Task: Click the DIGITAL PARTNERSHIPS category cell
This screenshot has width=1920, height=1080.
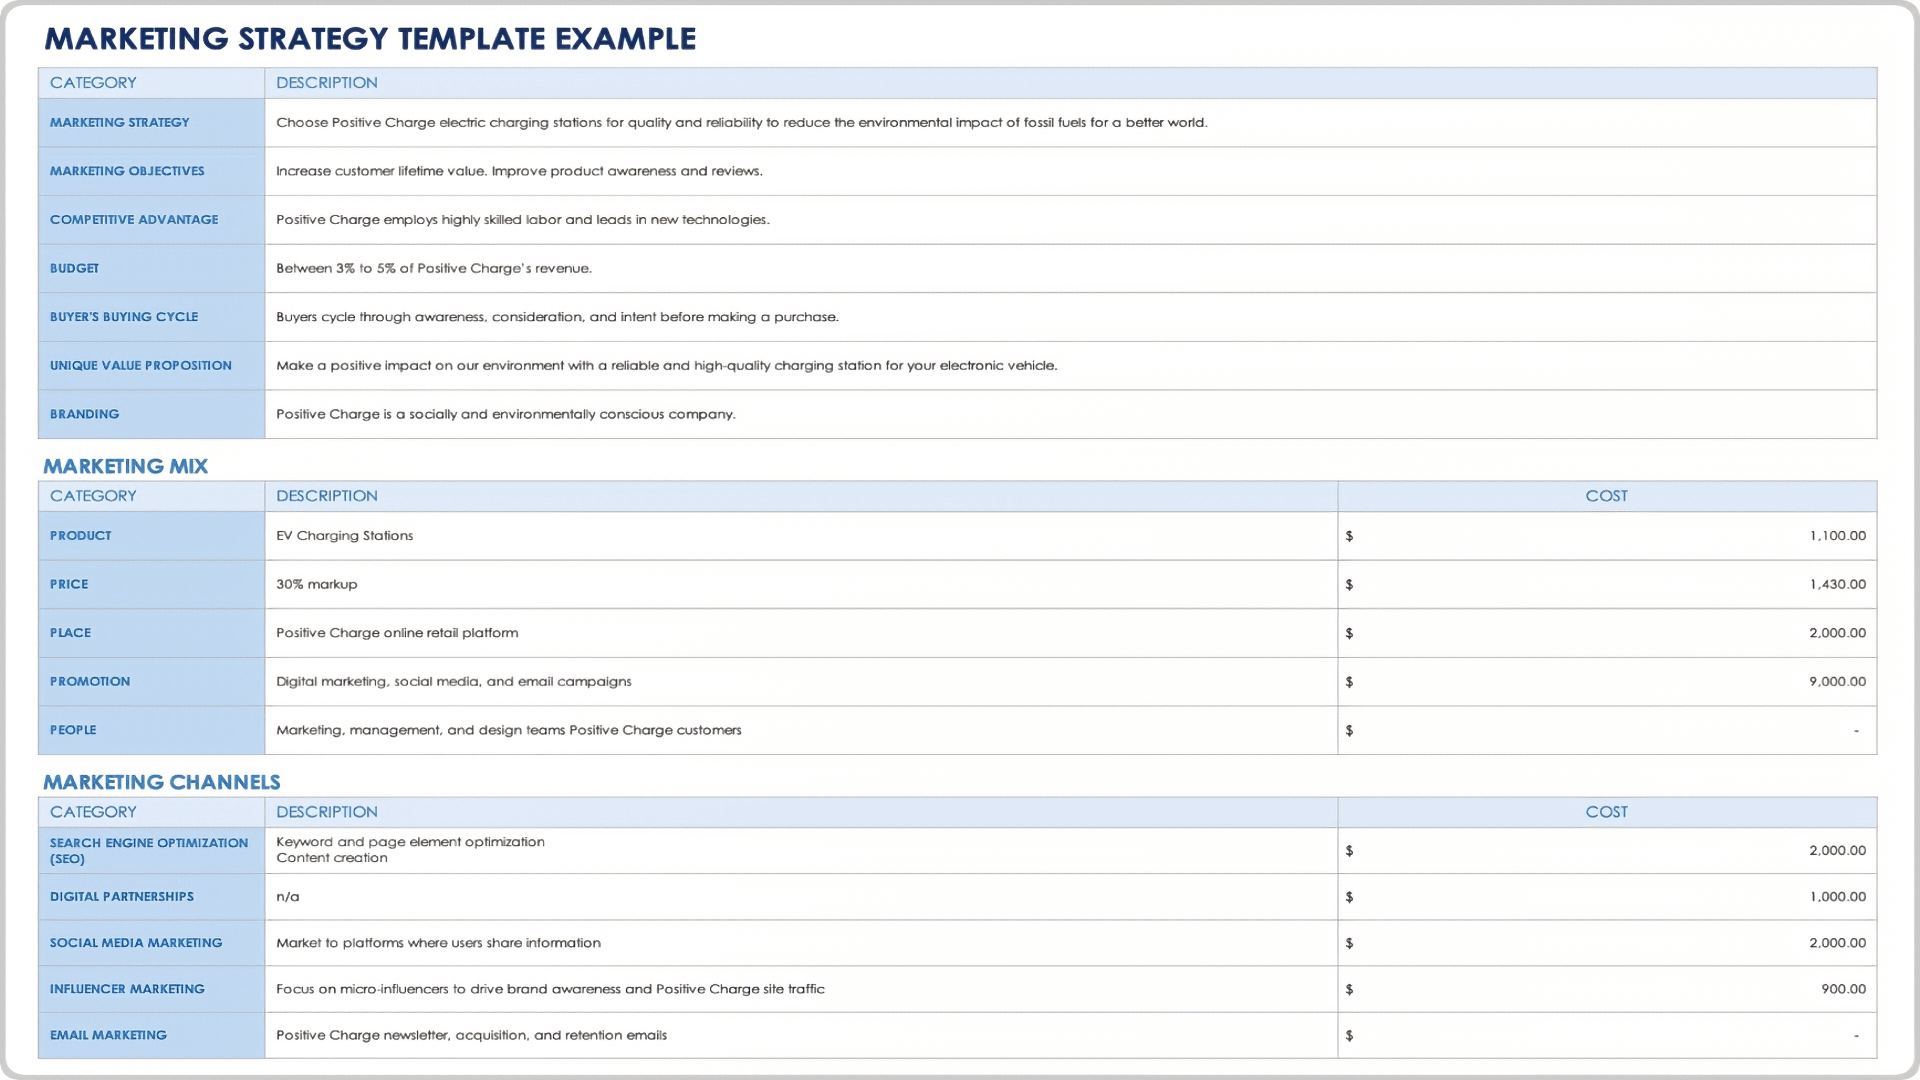Action: (x=151, y=897)
